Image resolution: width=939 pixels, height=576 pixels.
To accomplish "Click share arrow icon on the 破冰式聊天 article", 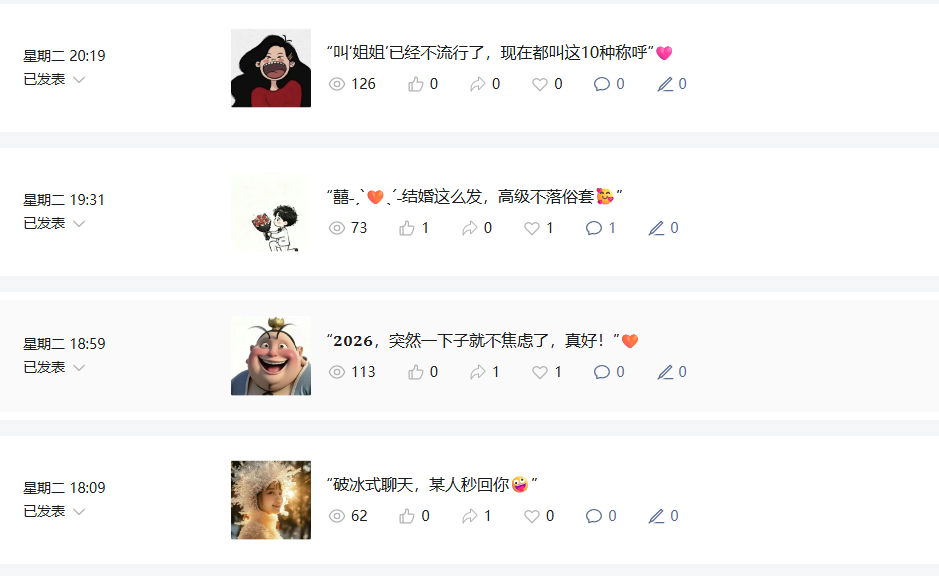I will click(470, 516).
